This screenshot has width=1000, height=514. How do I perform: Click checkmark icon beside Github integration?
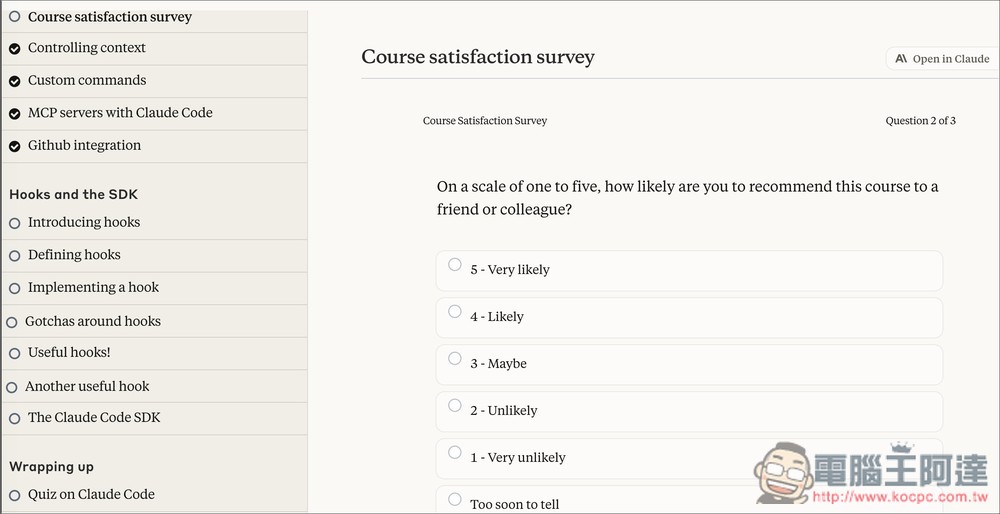tap(14, 146)
